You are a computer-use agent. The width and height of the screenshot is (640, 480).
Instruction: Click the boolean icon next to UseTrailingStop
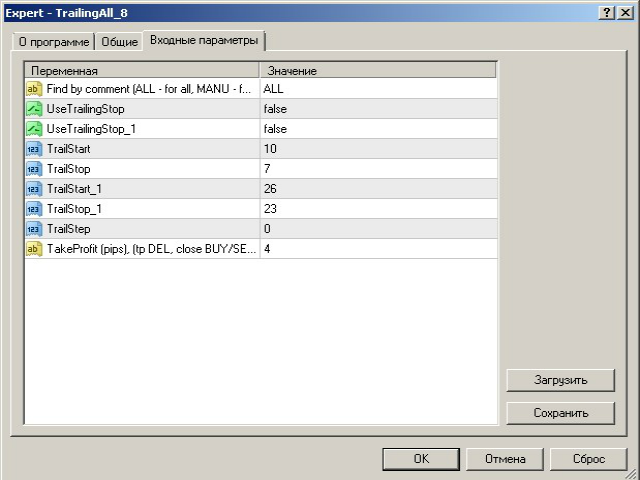[34, 109]
